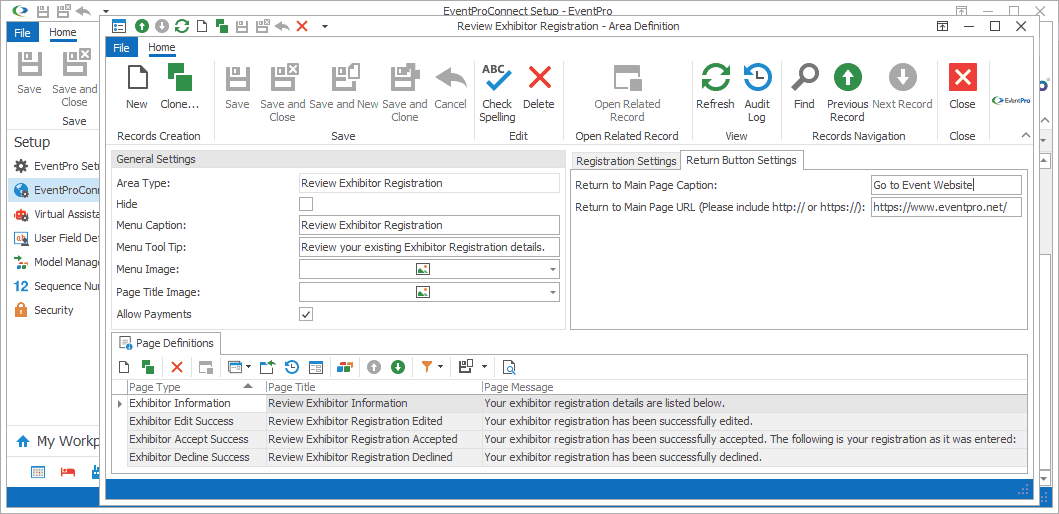Open print preview magnifier in grid toolbar
The height and width of the screenshot is (514, 1059).
click(x=510, y=367)
